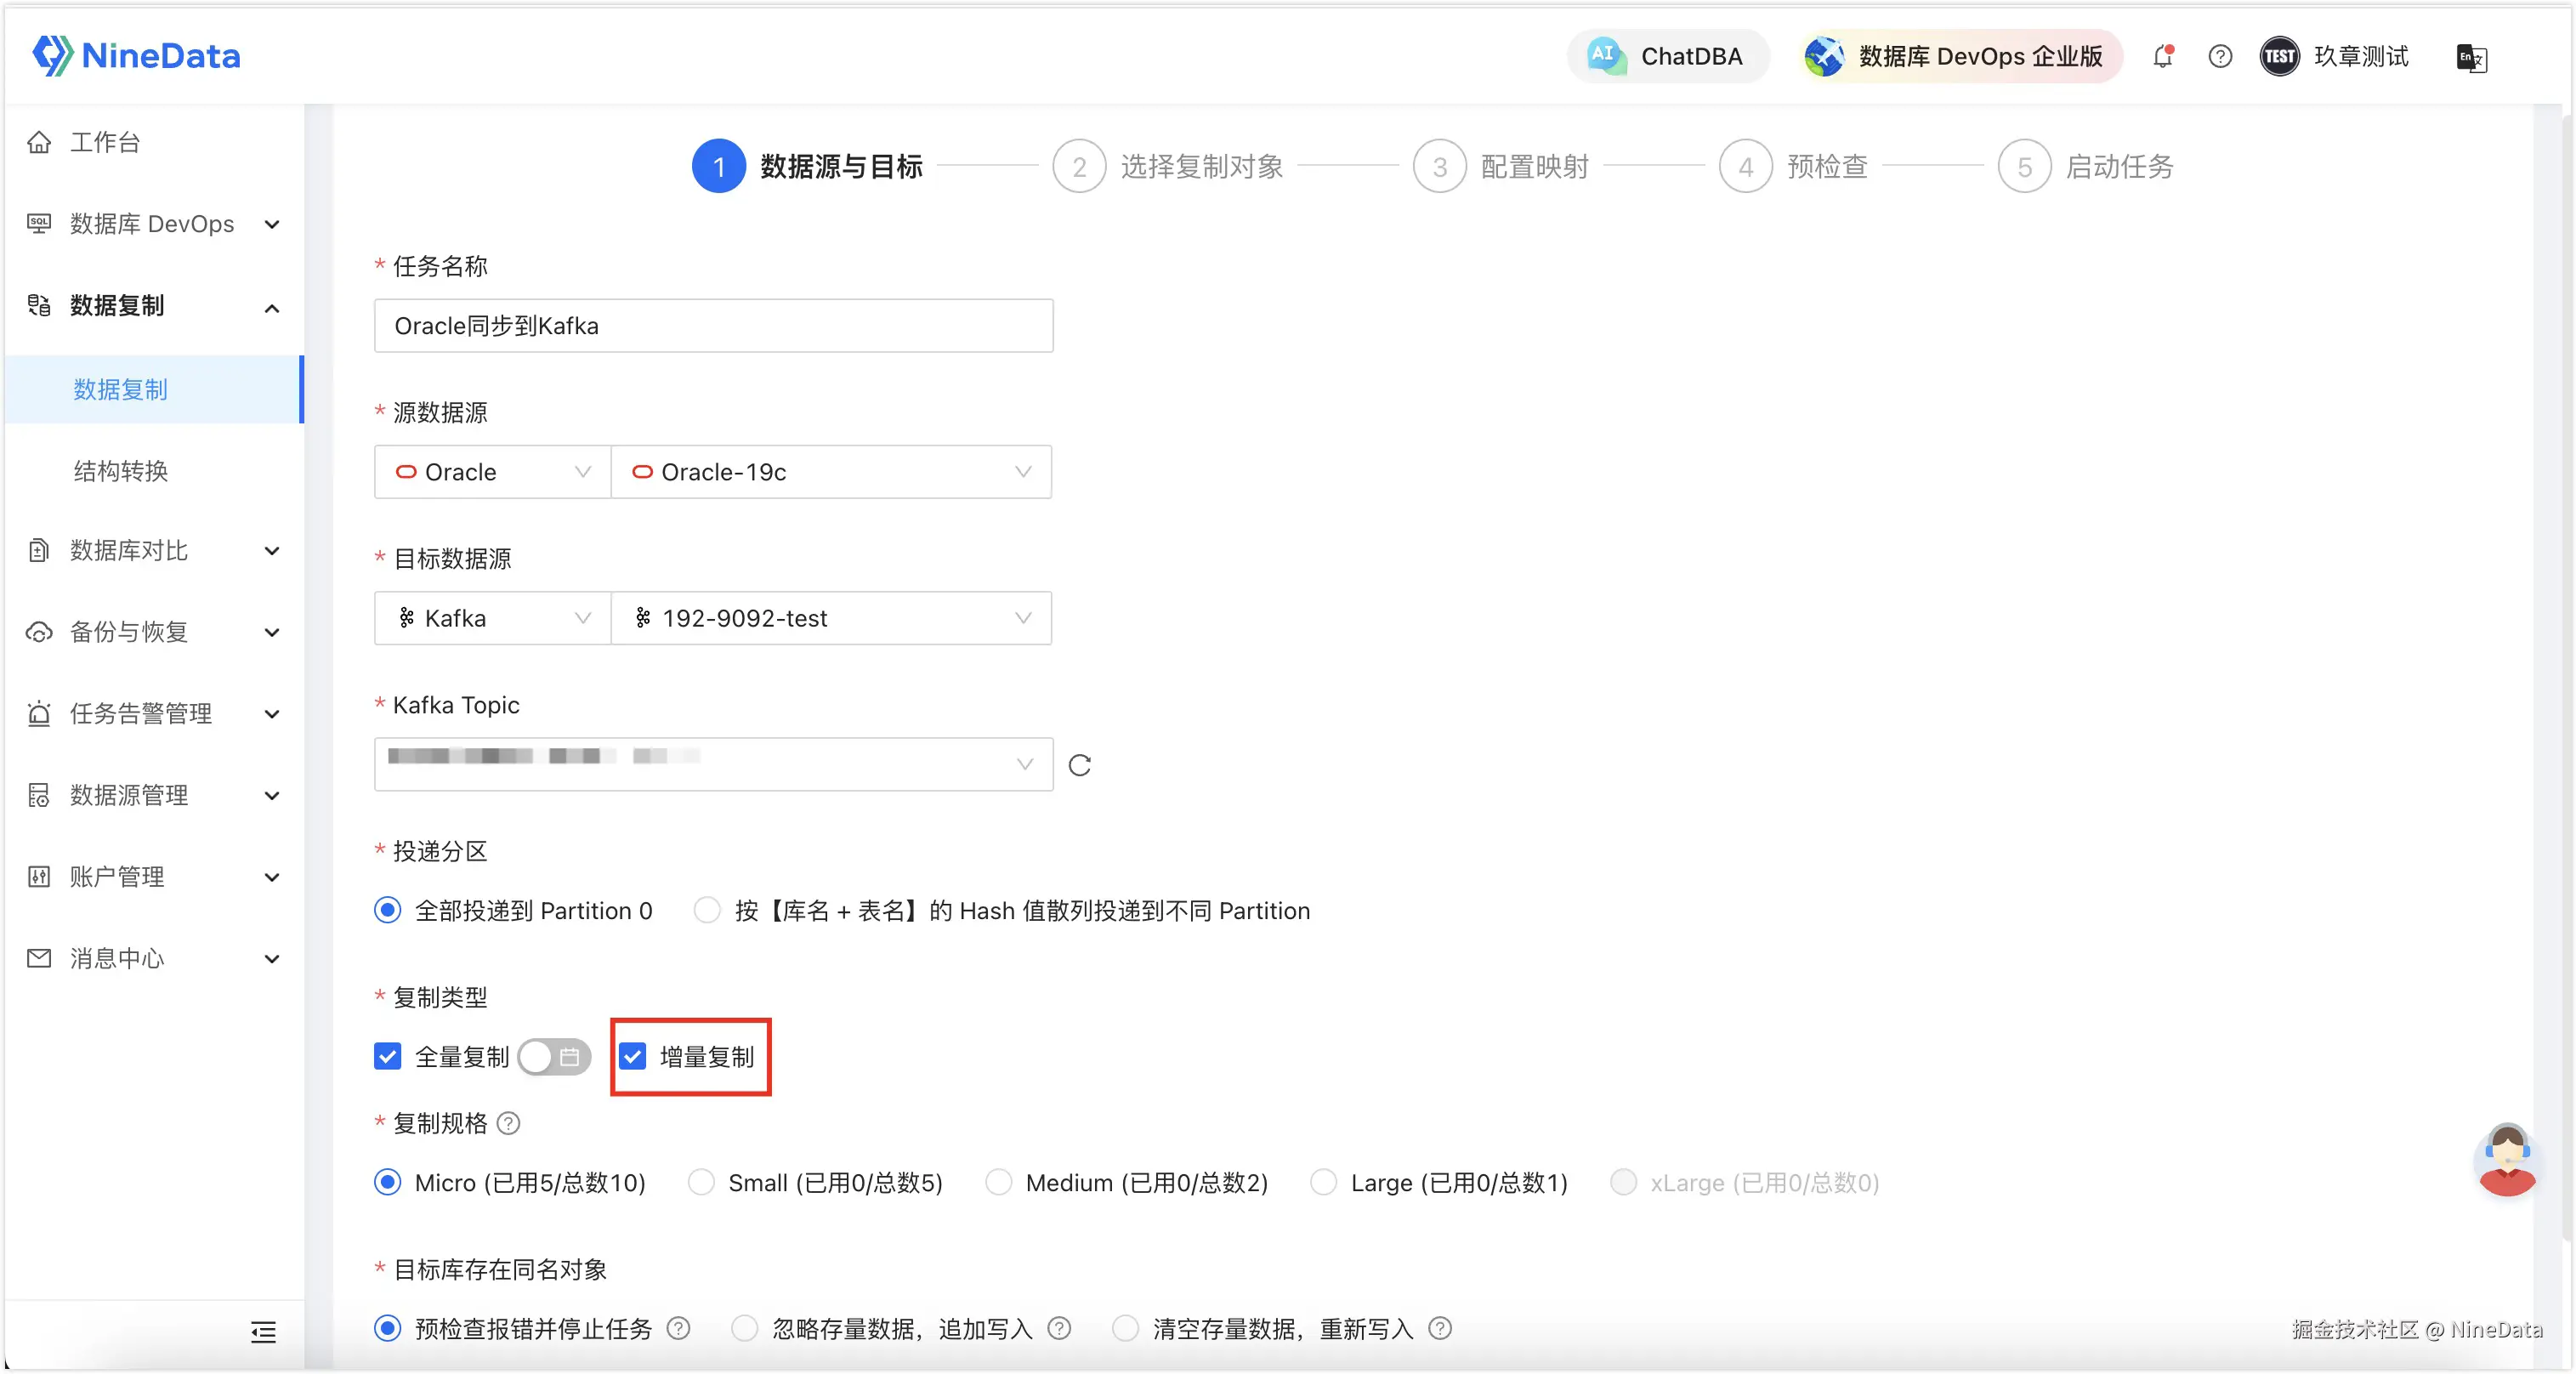Image resolution: width=2576 pixels, height=1374 pixels.
Task: Enable the scheduled start toggle switch
Action: point(554,1056)
